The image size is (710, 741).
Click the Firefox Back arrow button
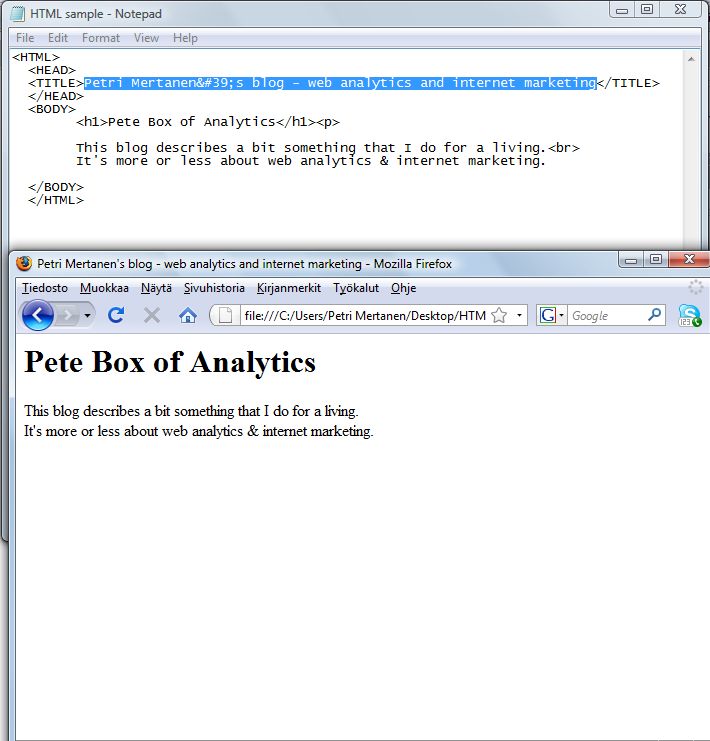tap(37, 315)
